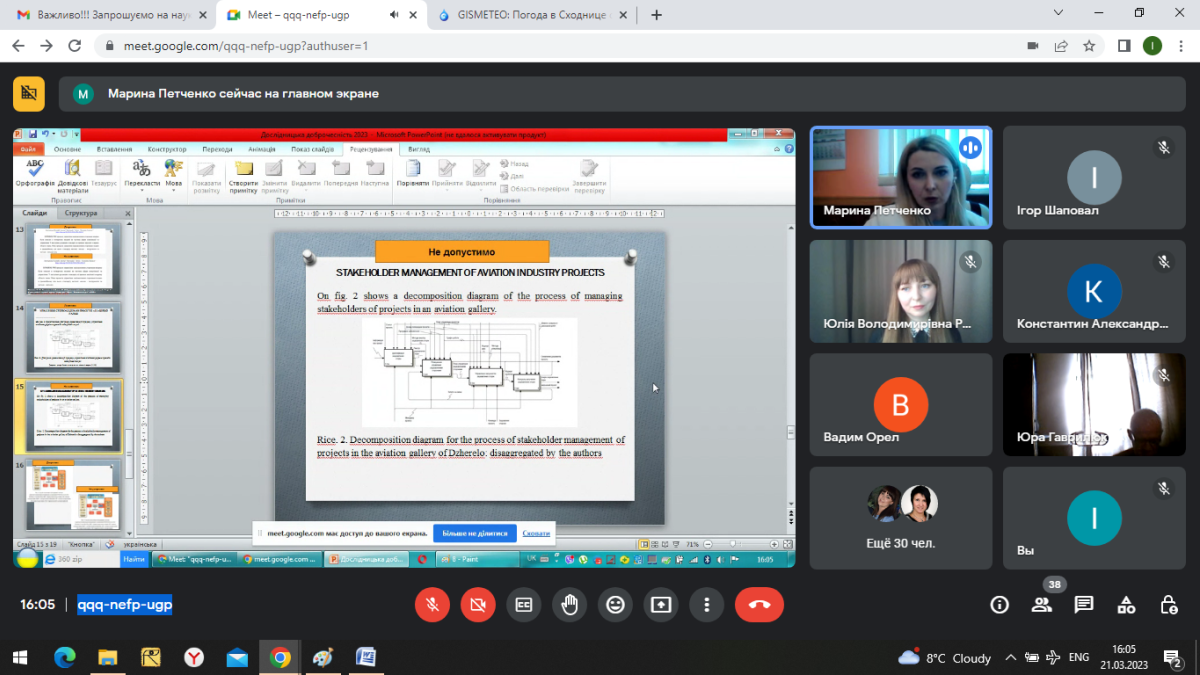Screen dimensions: 1200x675
Task: Click the present screen icon
Action: tap(660, 604)
